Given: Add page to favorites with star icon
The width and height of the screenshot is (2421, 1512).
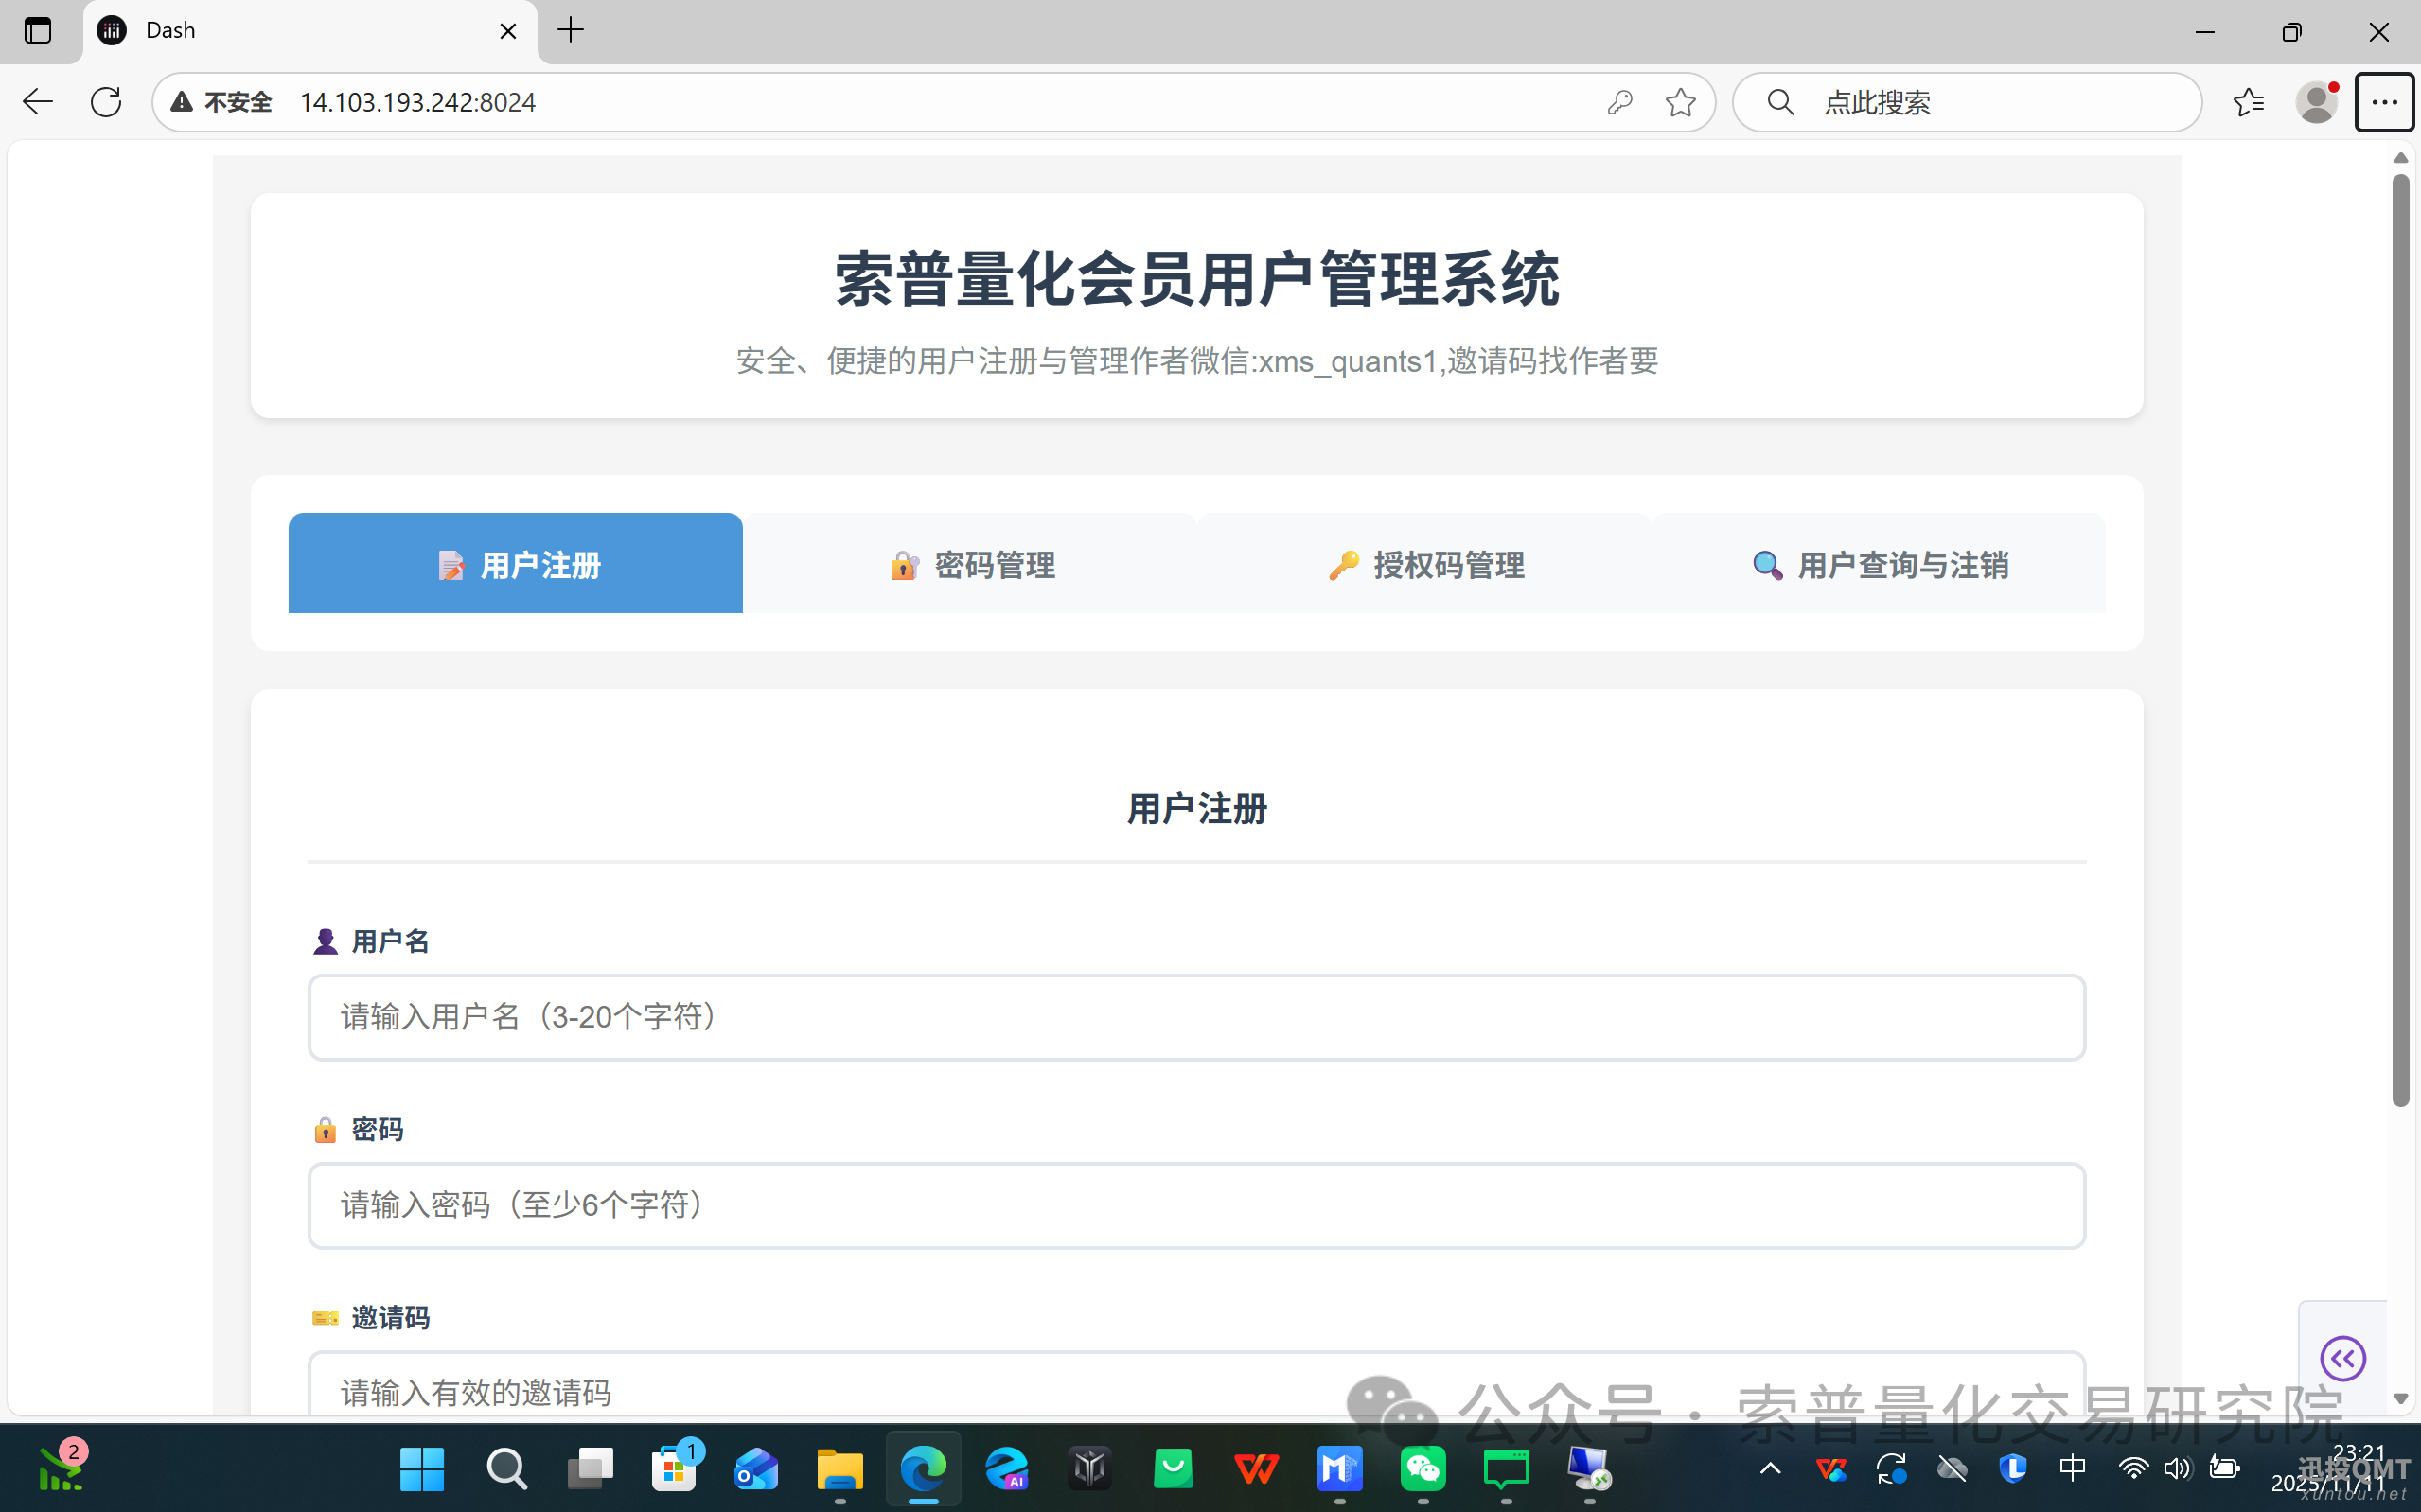Looking at the screenshot, I should point(1680,102).
